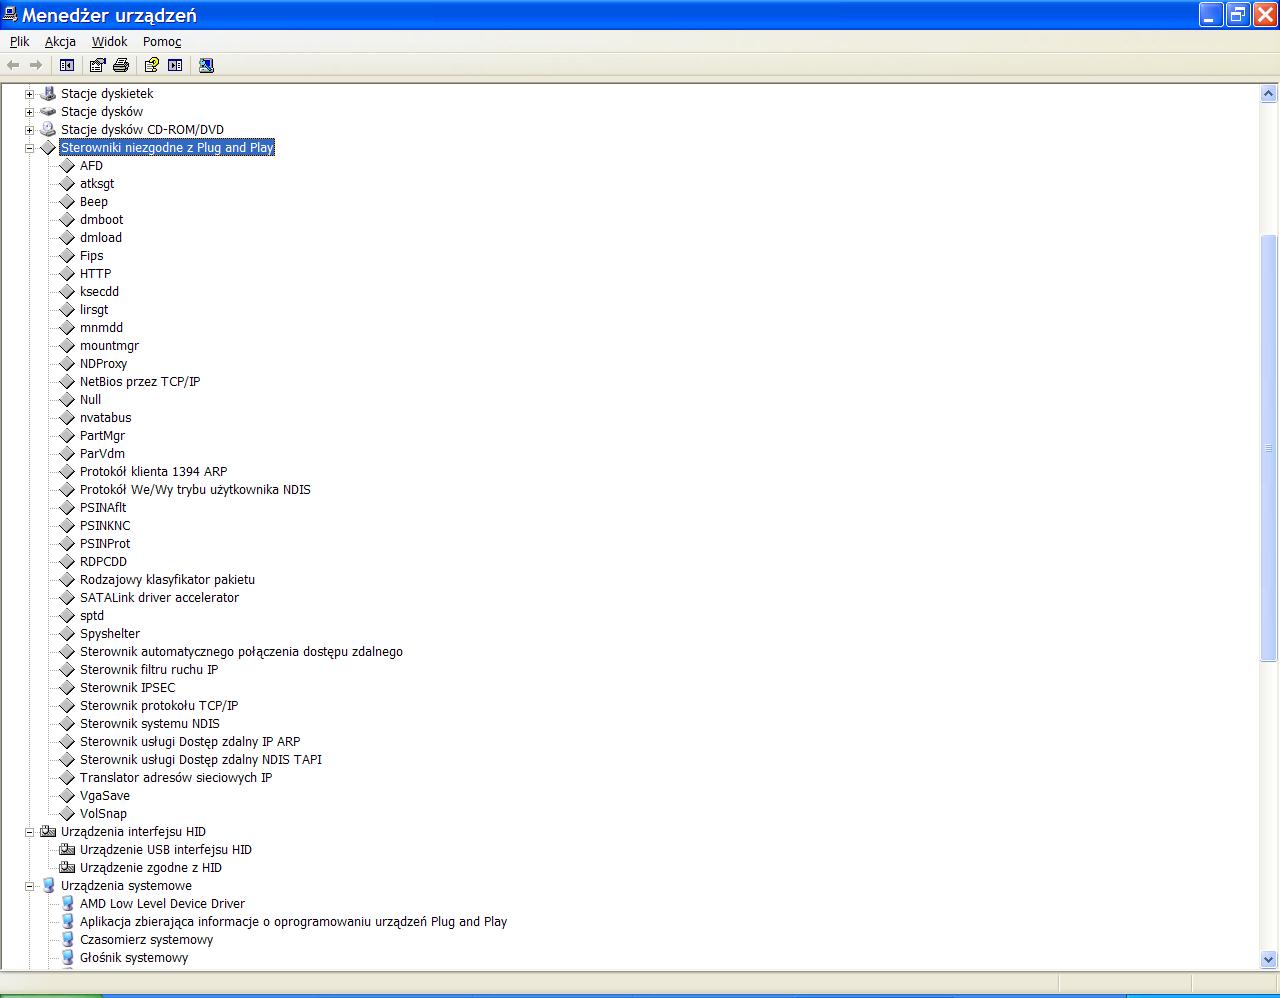Image resolution: width=1280 pixels, height=998 pixels.
Task: Open Properties via the toolbar icon
Action: pos(97,65)
